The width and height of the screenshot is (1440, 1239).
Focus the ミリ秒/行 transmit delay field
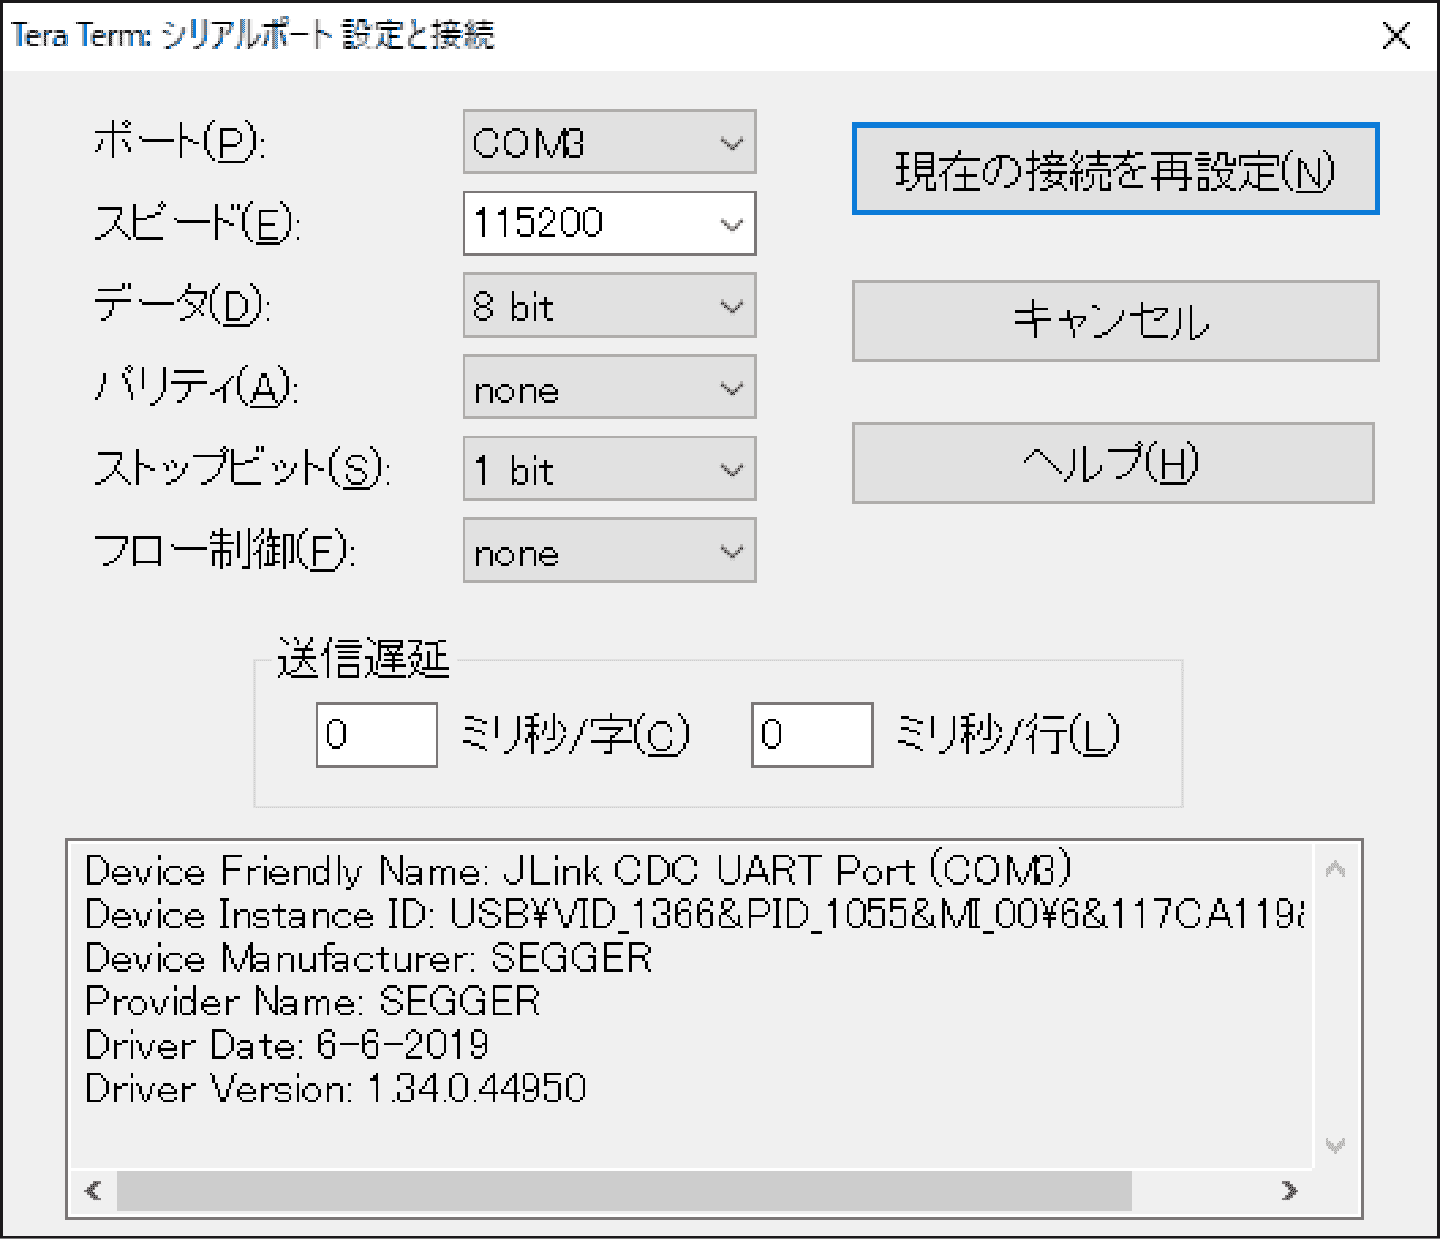[811, 735]
